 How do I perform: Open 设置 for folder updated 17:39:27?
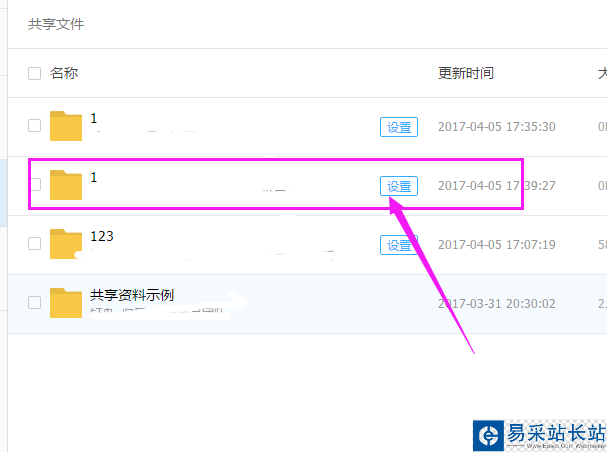pos(399,186)
